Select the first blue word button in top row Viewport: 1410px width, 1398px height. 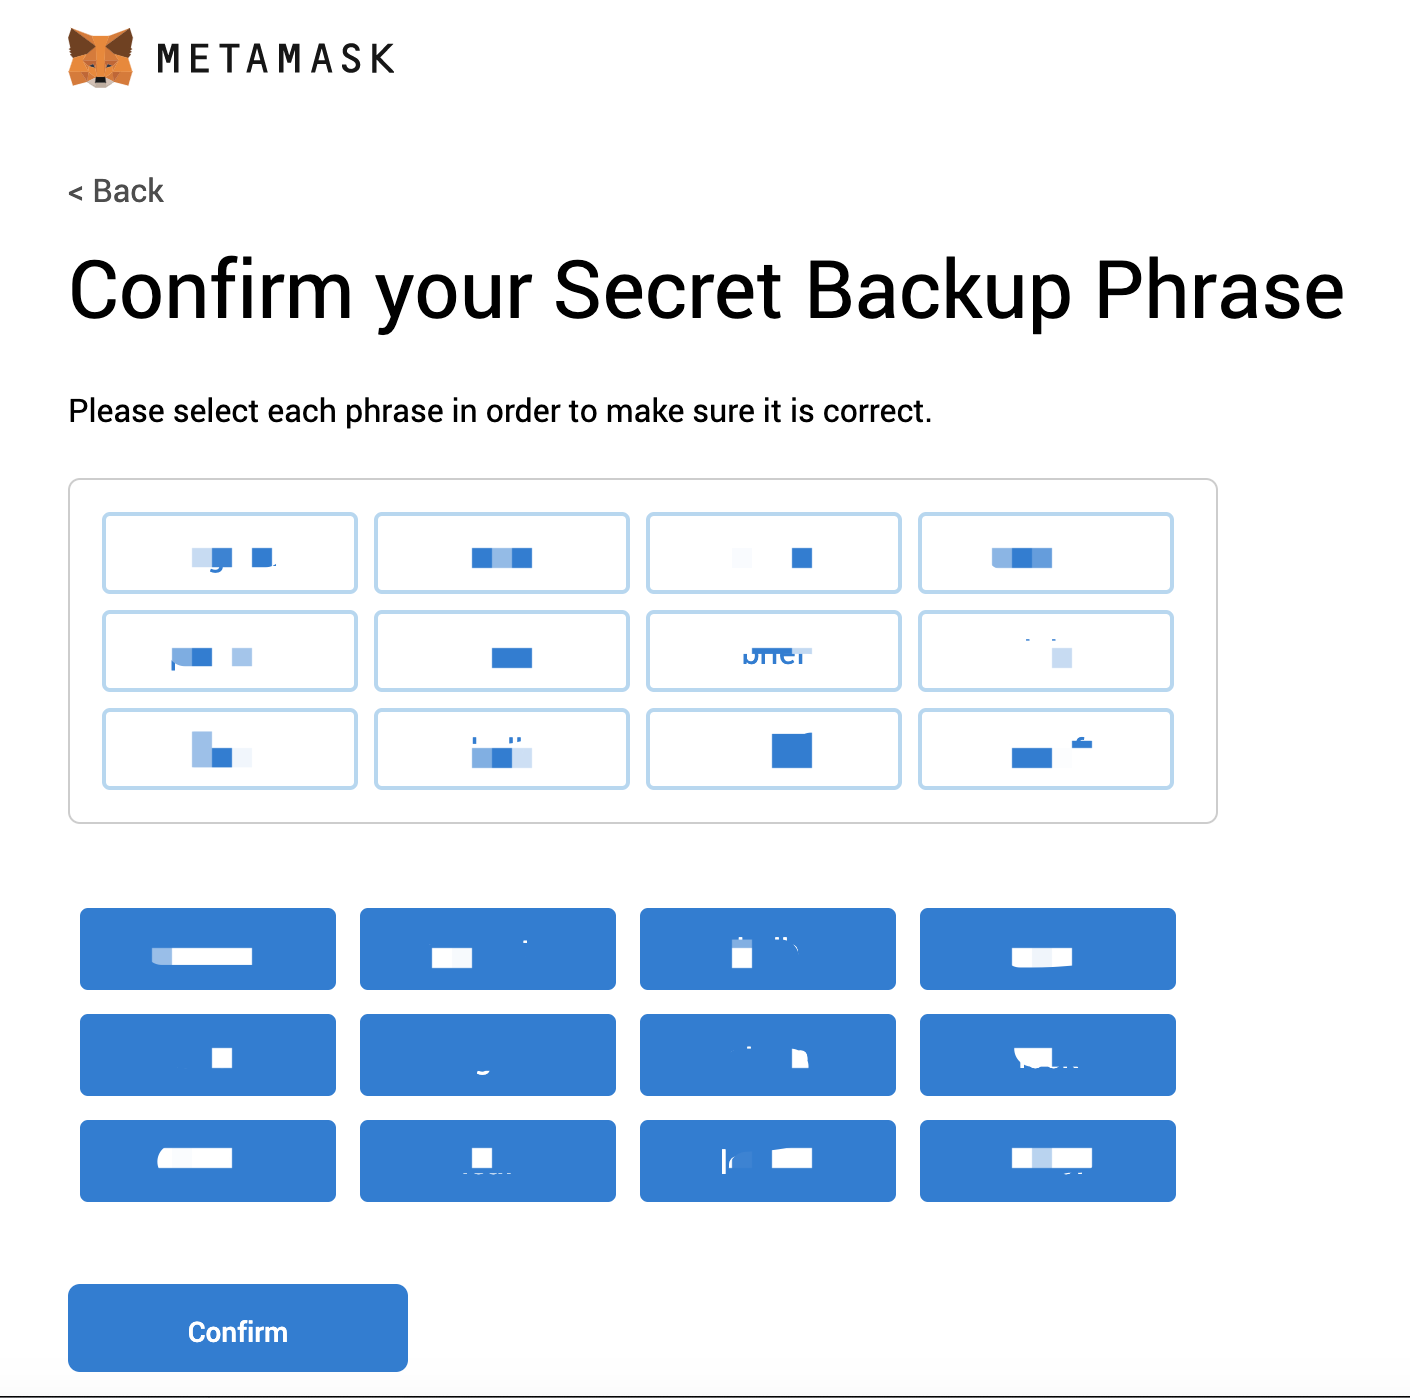(x=208, y=949)
